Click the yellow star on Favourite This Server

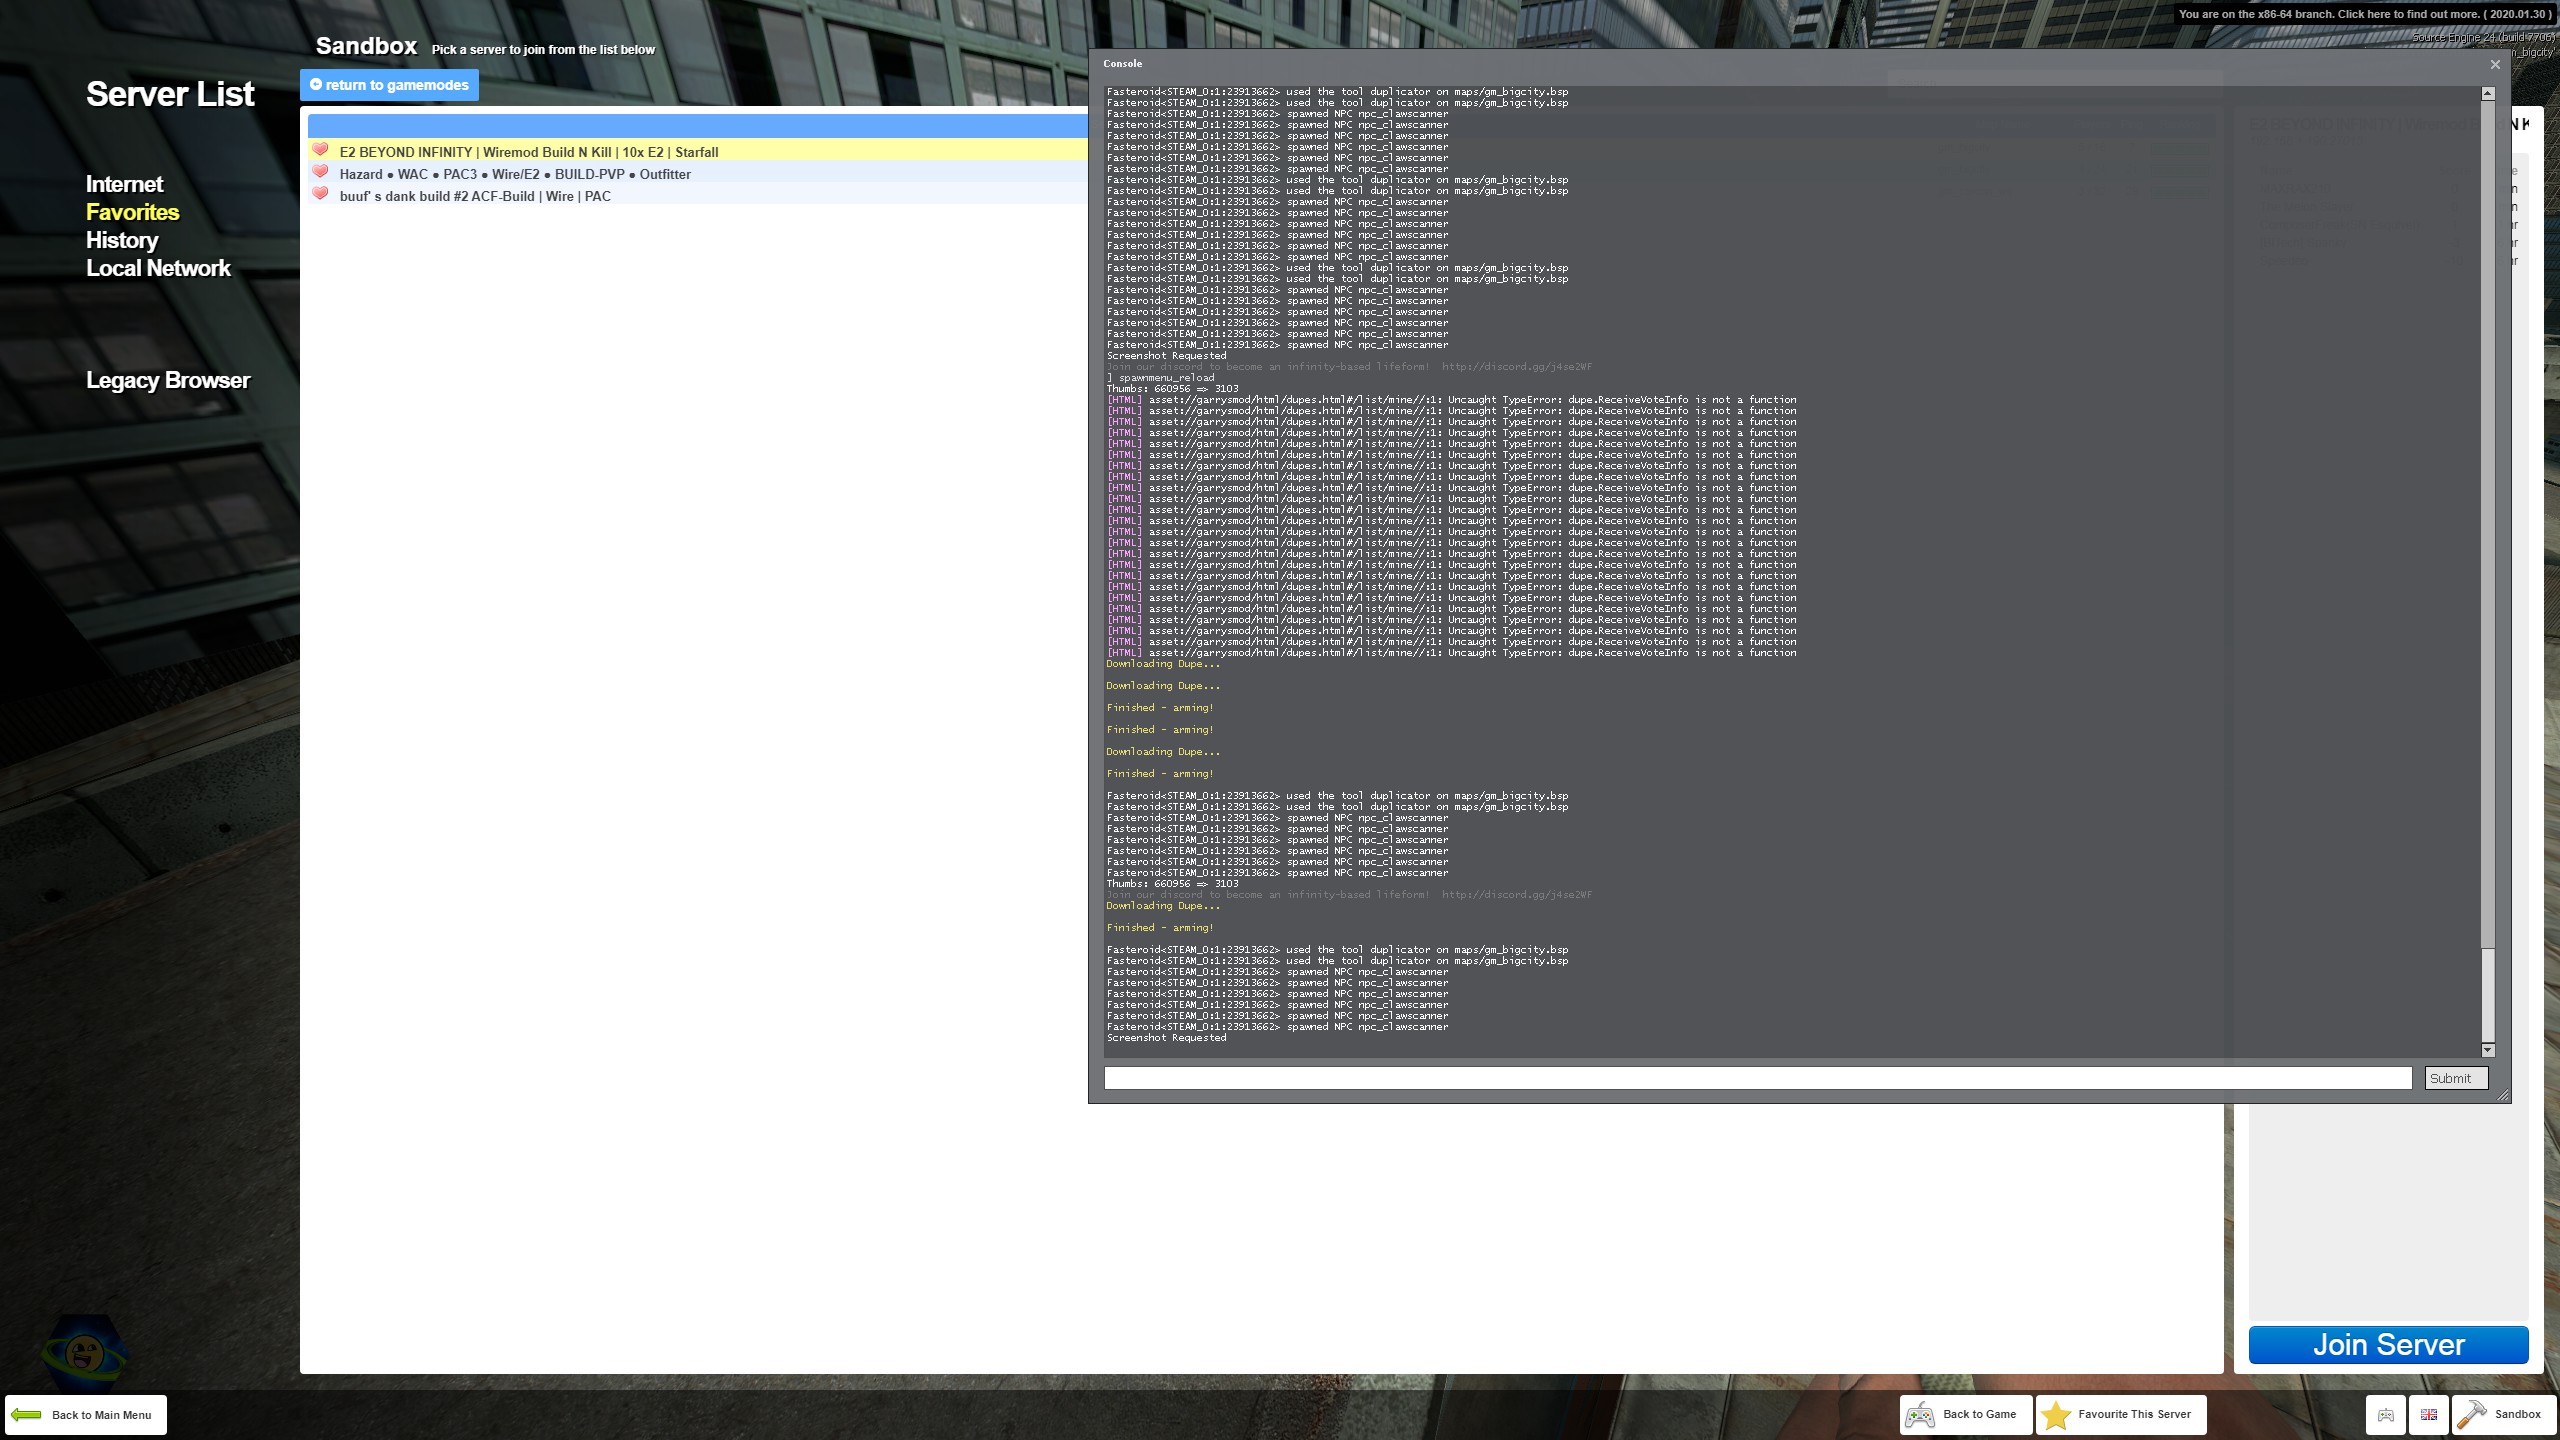coord(2055,1414)
